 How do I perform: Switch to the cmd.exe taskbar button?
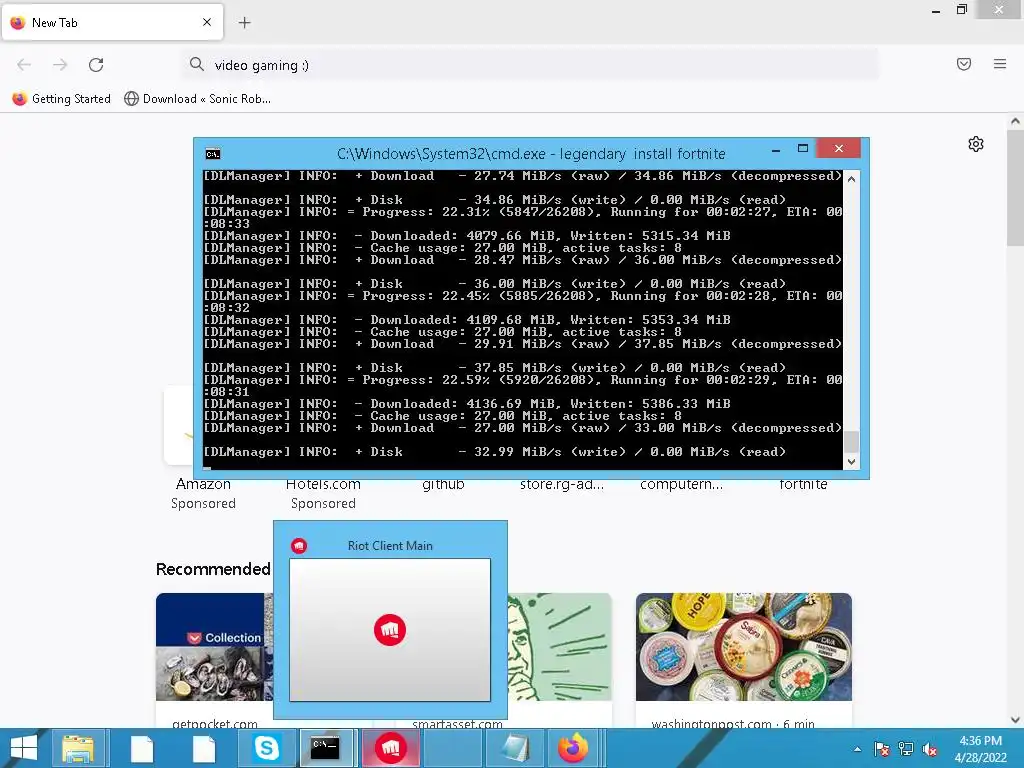pos(325,748)
